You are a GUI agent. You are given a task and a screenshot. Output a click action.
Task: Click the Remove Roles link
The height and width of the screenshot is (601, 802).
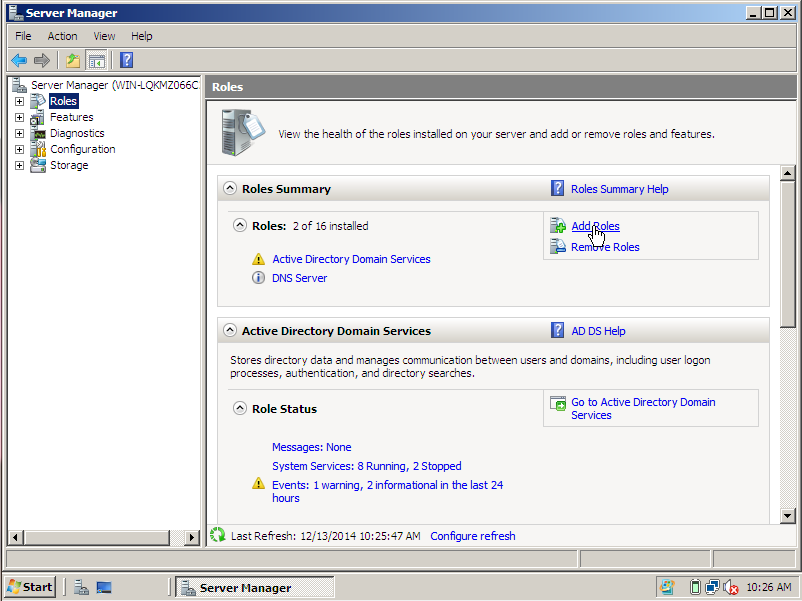(605, 247)
